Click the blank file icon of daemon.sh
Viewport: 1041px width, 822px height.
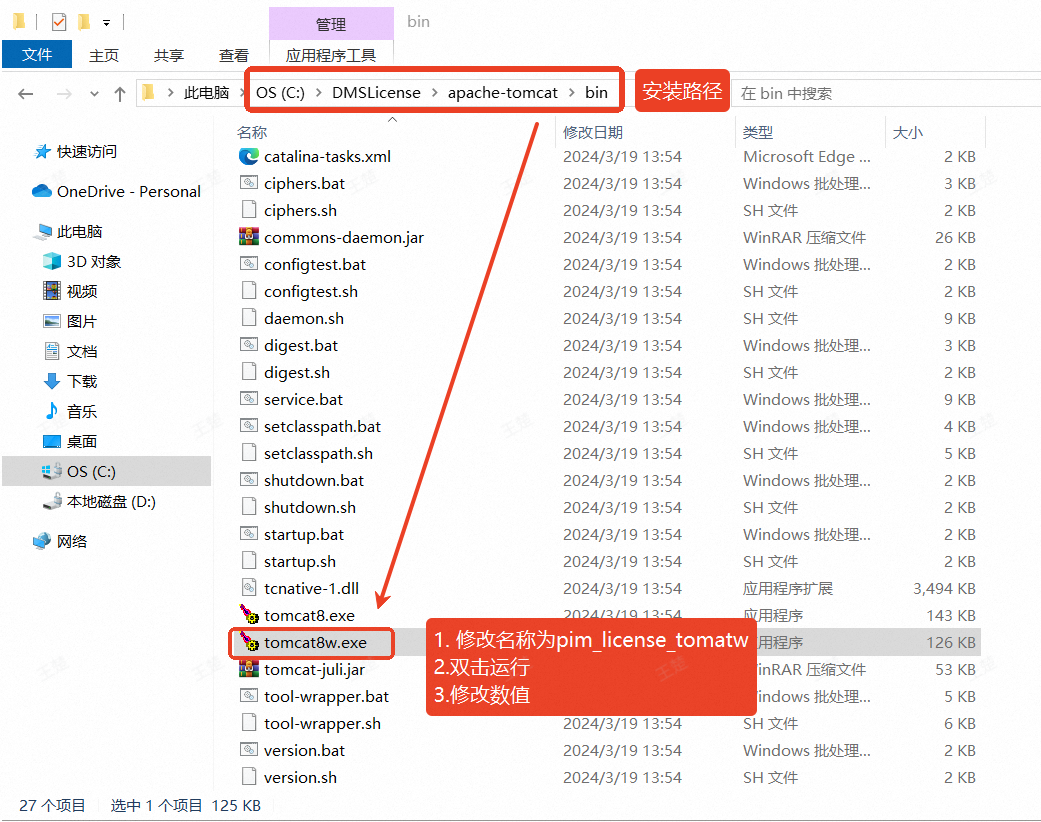pyautogui.click(x=249, y=317)
